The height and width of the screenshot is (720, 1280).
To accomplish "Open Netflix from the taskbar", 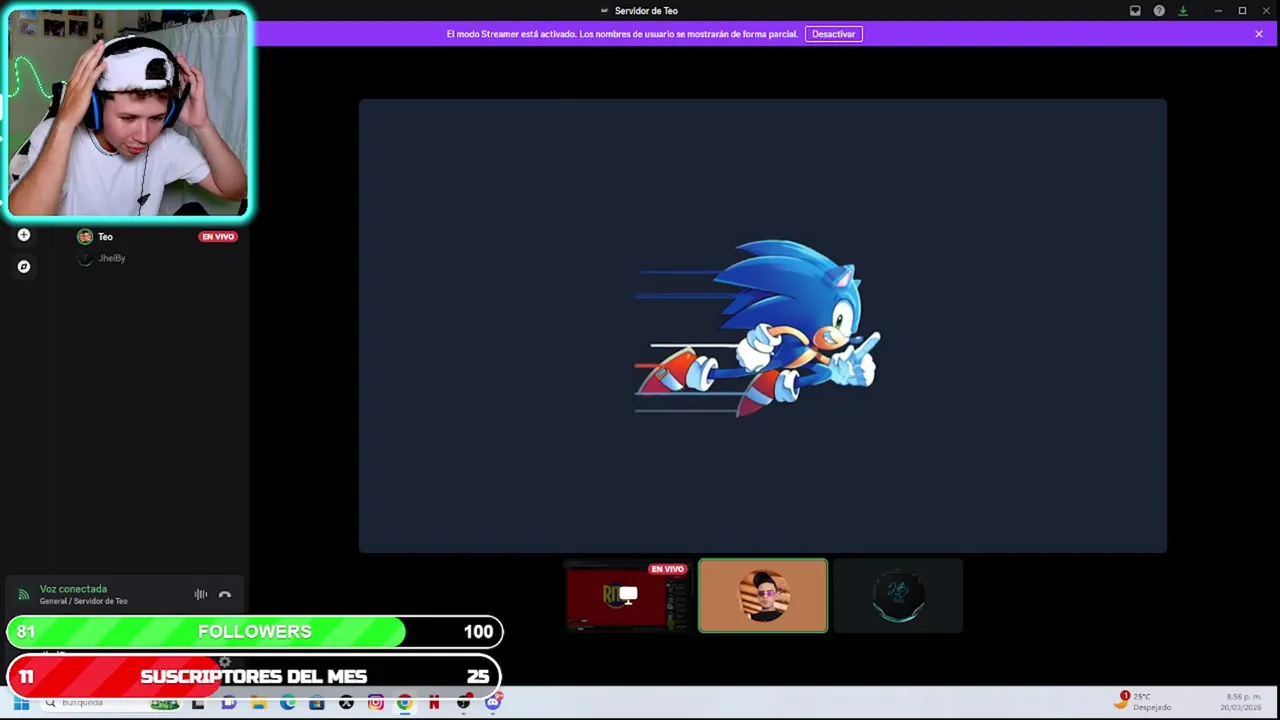I will (x=434, y=703).
